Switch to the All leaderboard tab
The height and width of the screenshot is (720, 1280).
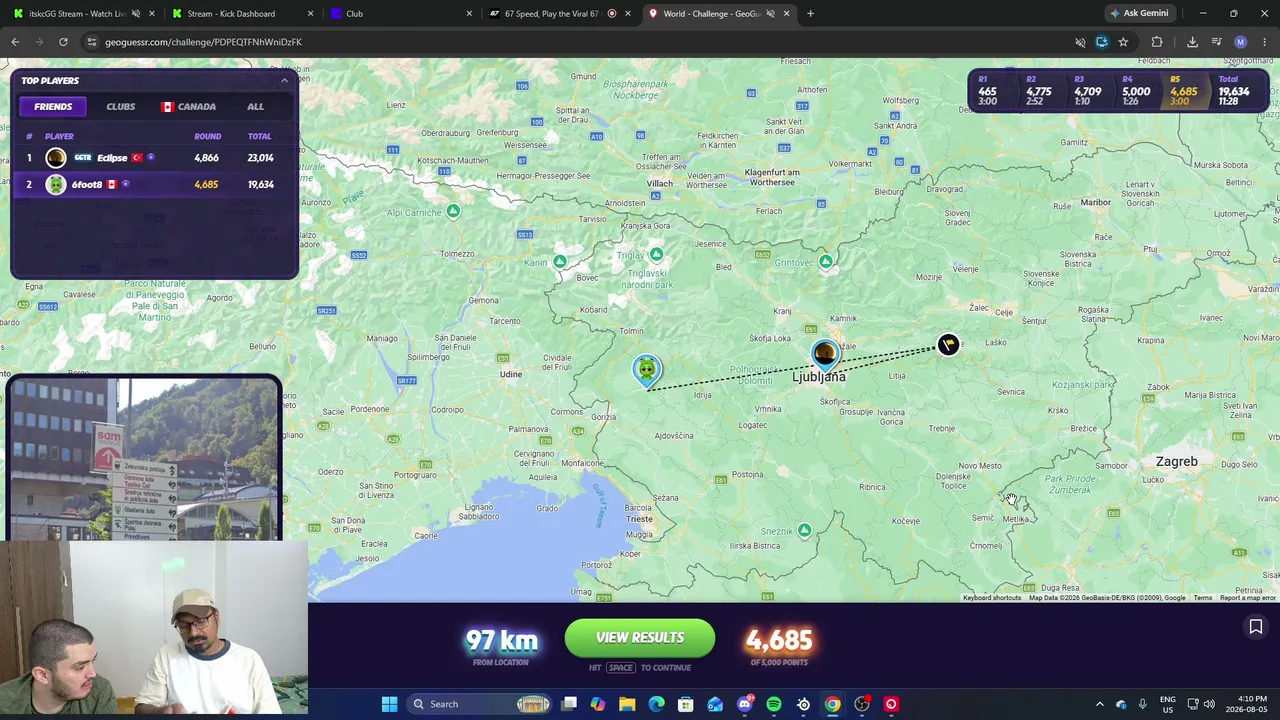coord(255,106)
